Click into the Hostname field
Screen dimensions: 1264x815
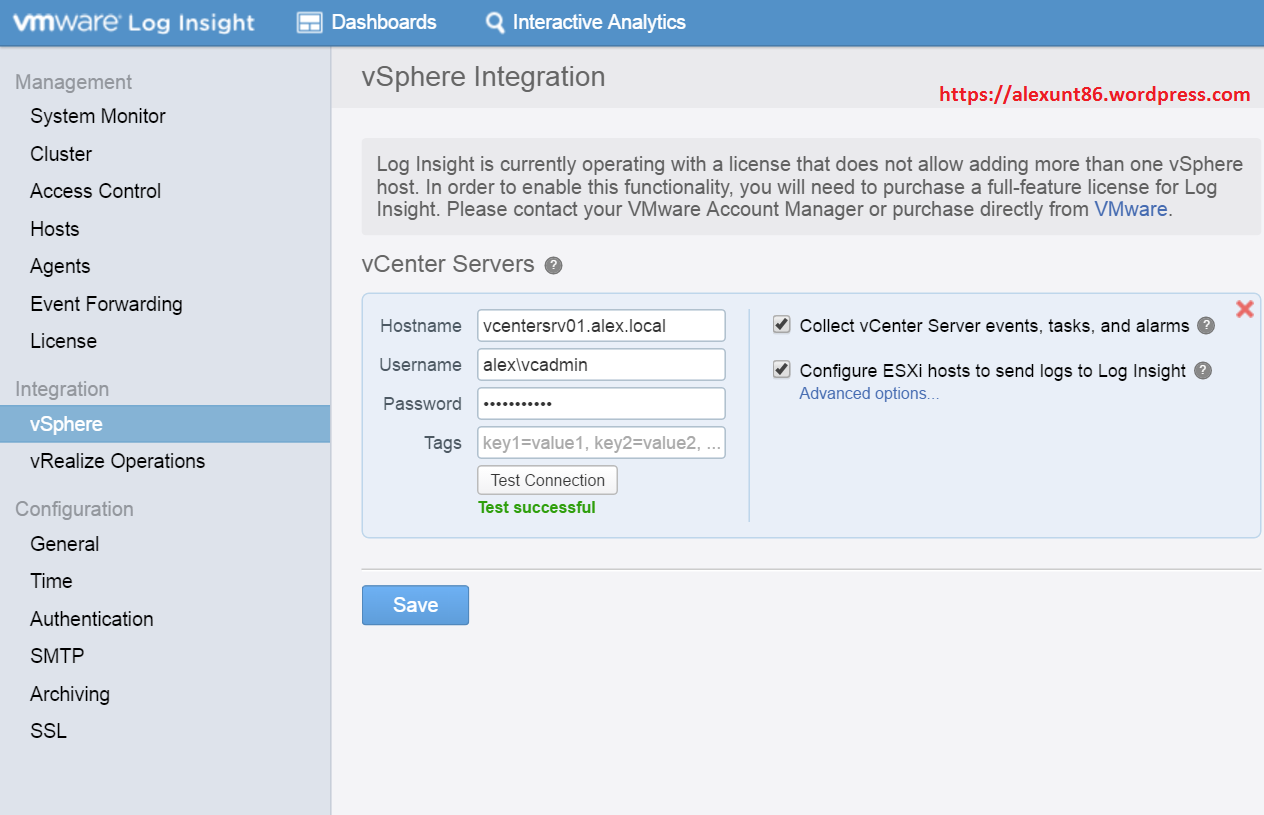[x=601, y=326]
